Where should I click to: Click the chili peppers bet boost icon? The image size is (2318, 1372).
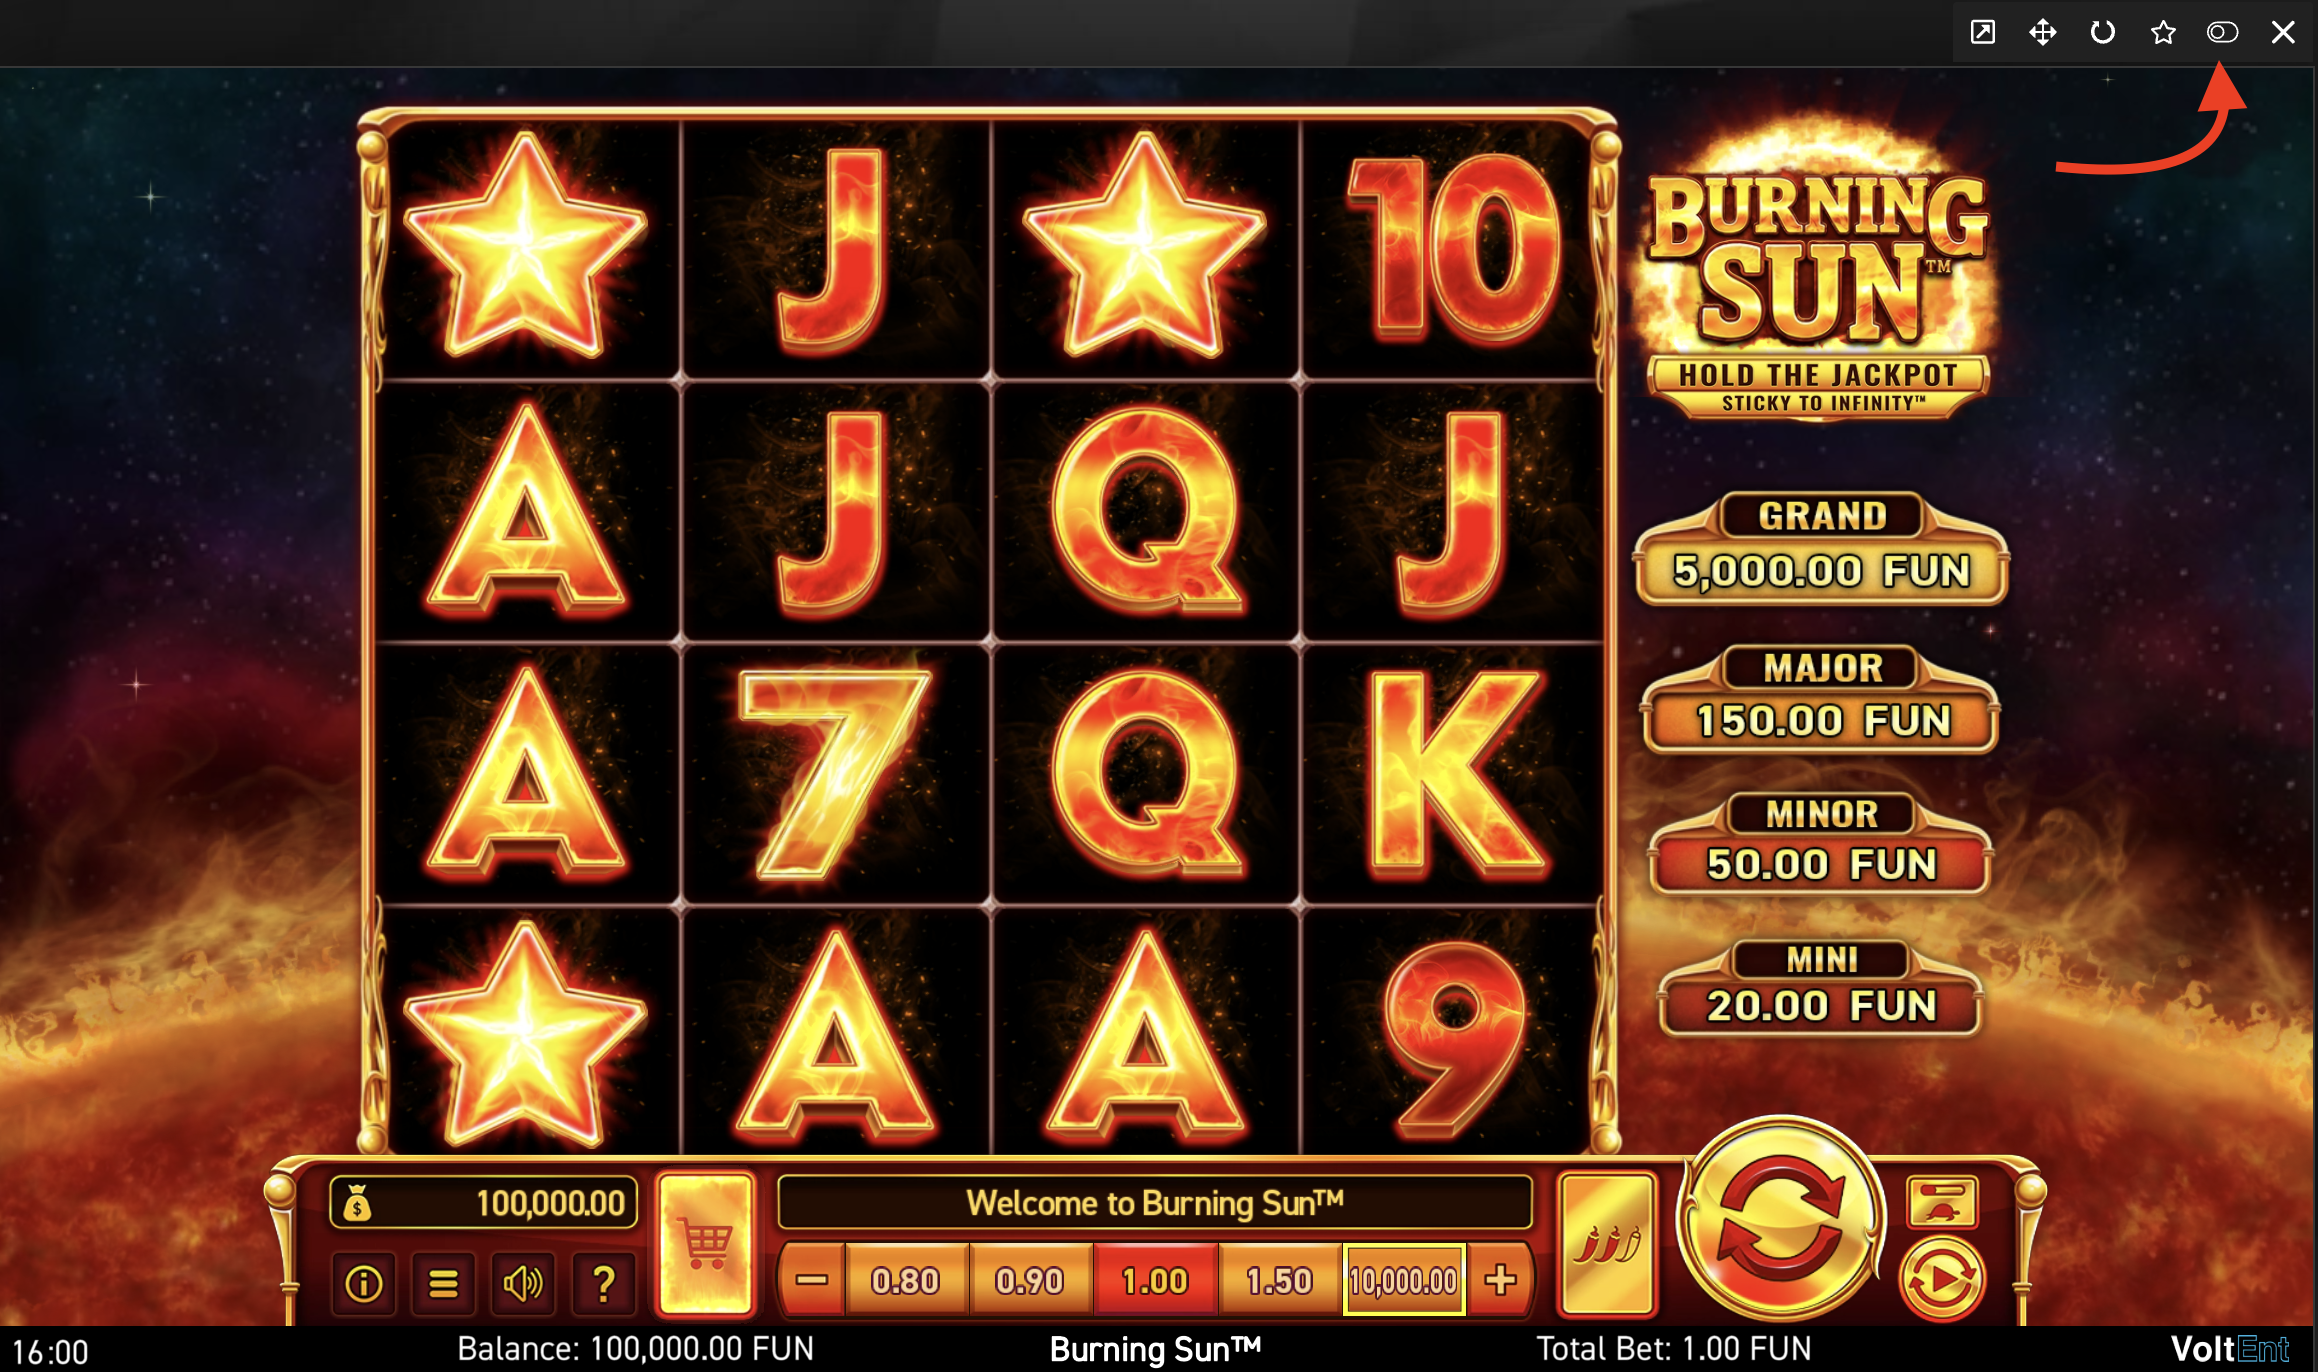pyautogui.click(x=1607, y=1243)
